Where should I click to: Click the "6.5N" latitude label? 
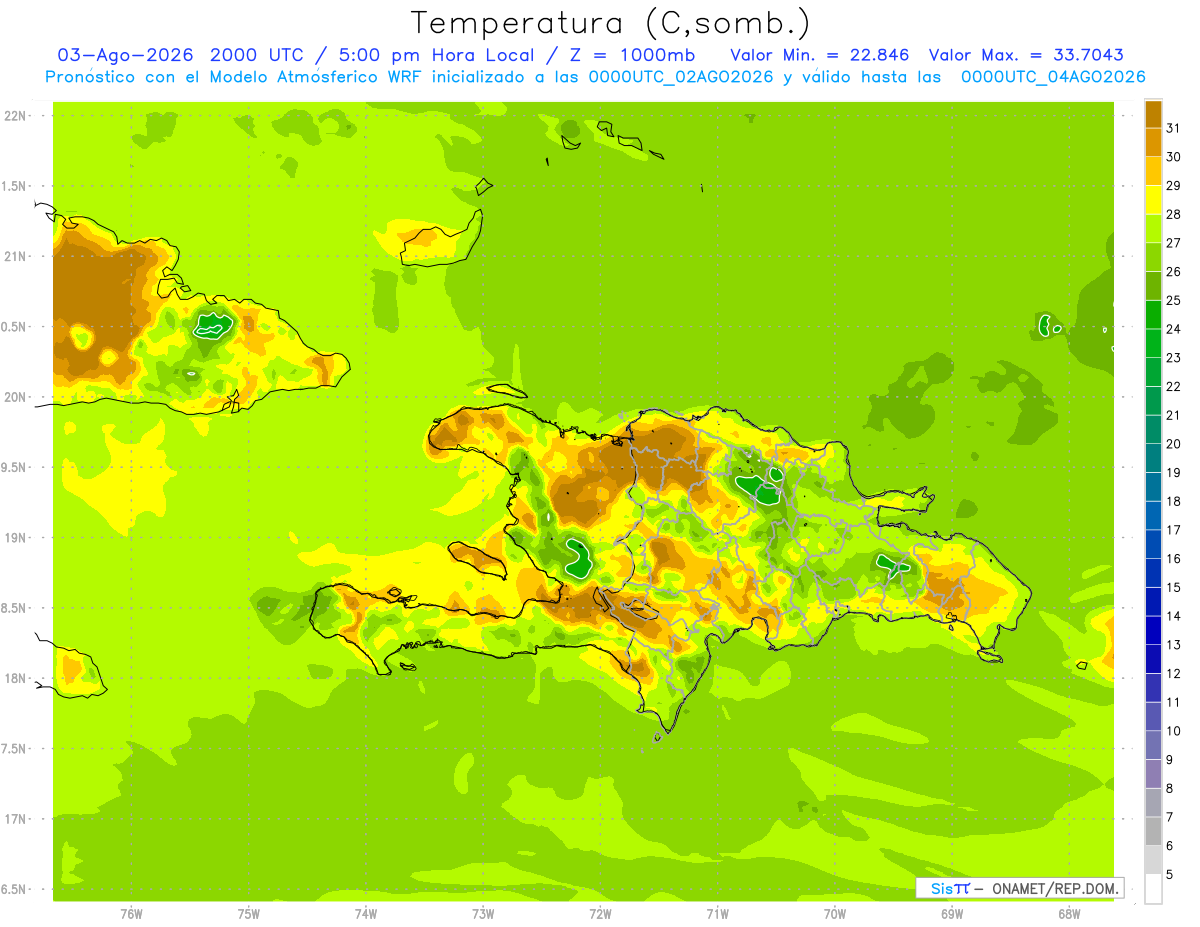14,889
